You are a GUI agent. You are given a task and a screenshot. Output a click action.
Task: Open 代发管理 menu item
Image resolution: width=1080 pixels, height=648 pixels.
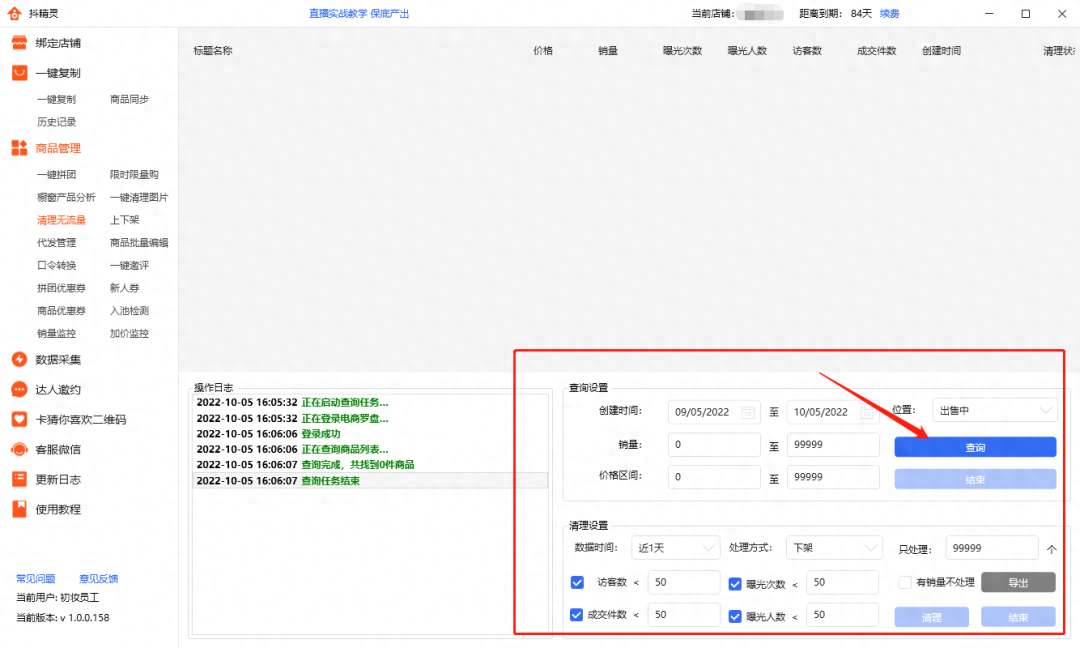pyautogui.click(x=56, y=242)
